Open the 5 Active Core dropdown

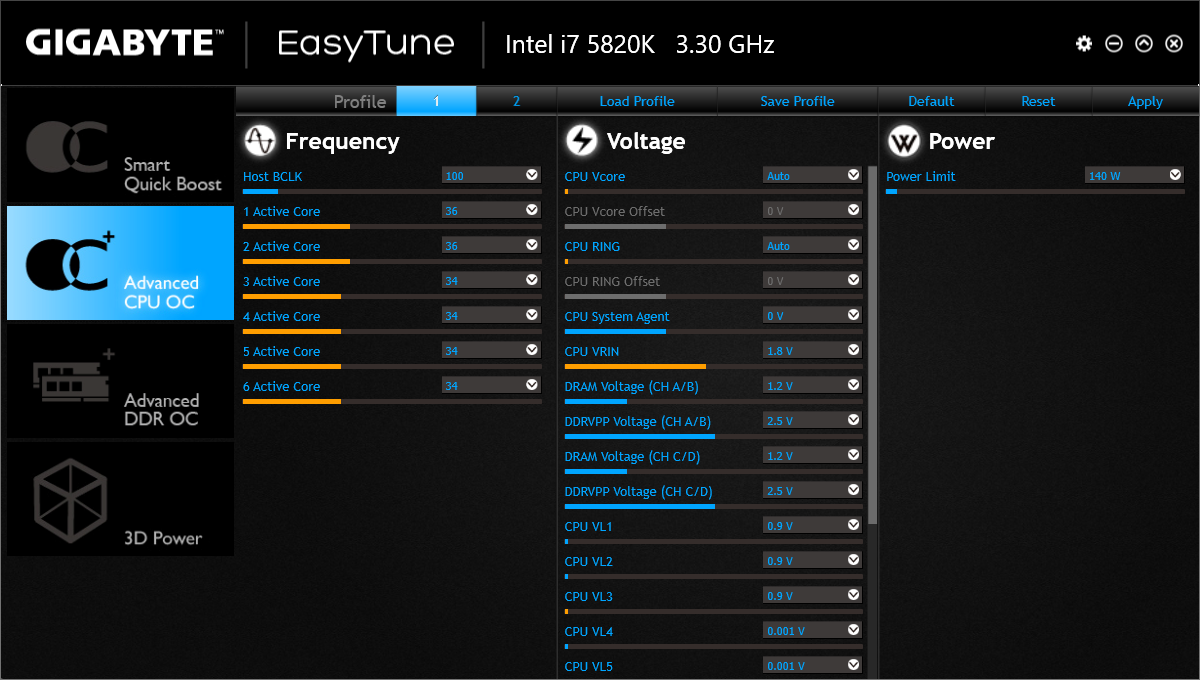coord(491,350)
